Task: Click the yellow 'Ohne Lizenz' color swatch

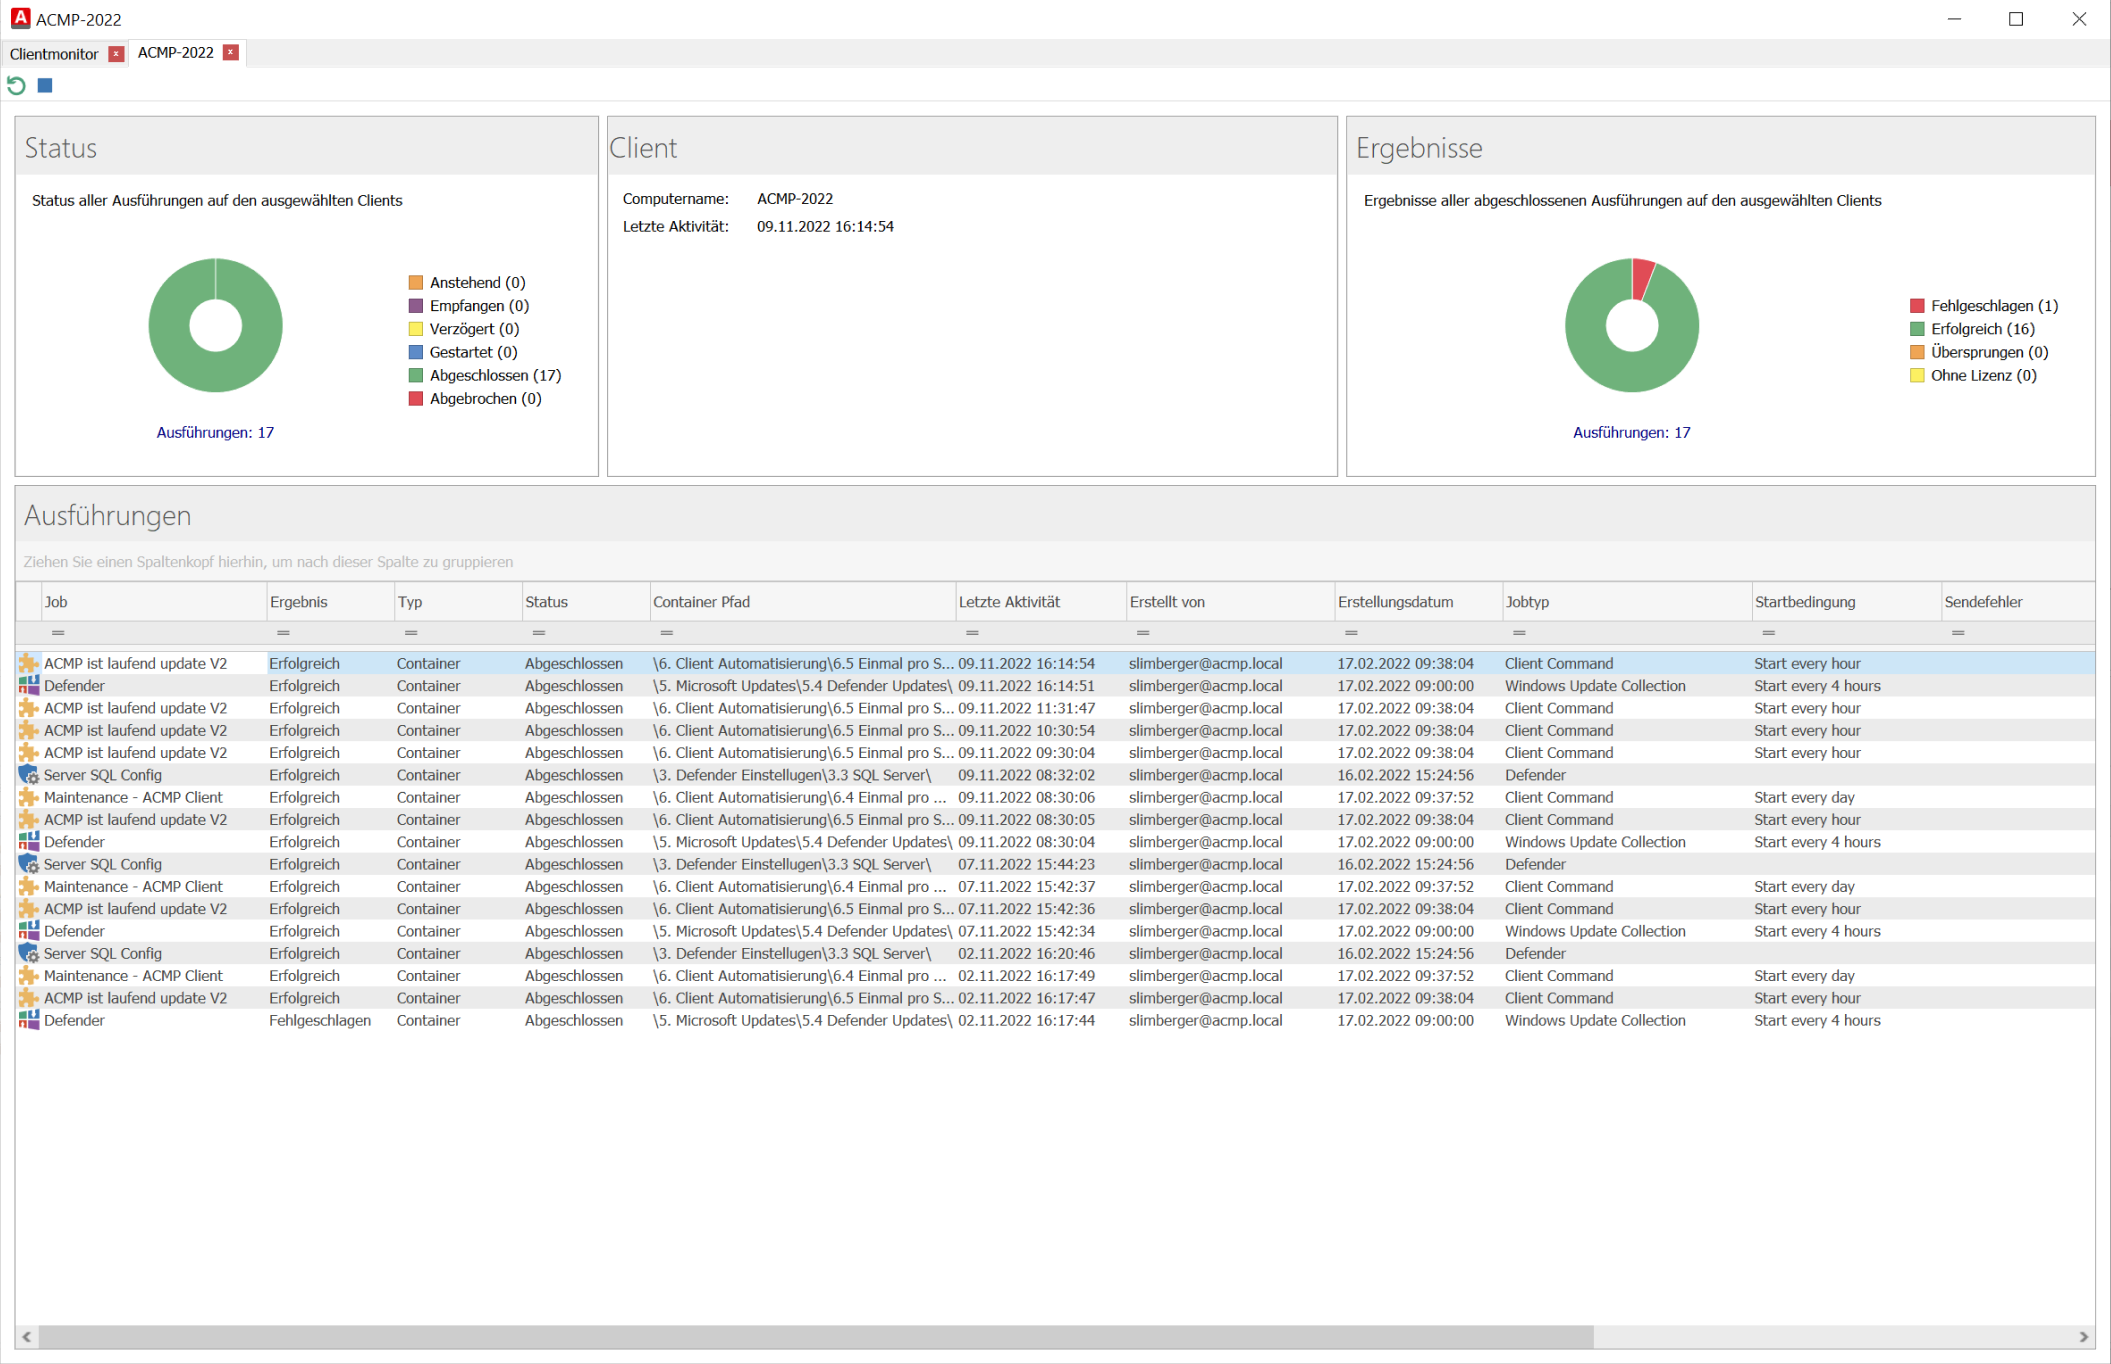Action: 1917,375
